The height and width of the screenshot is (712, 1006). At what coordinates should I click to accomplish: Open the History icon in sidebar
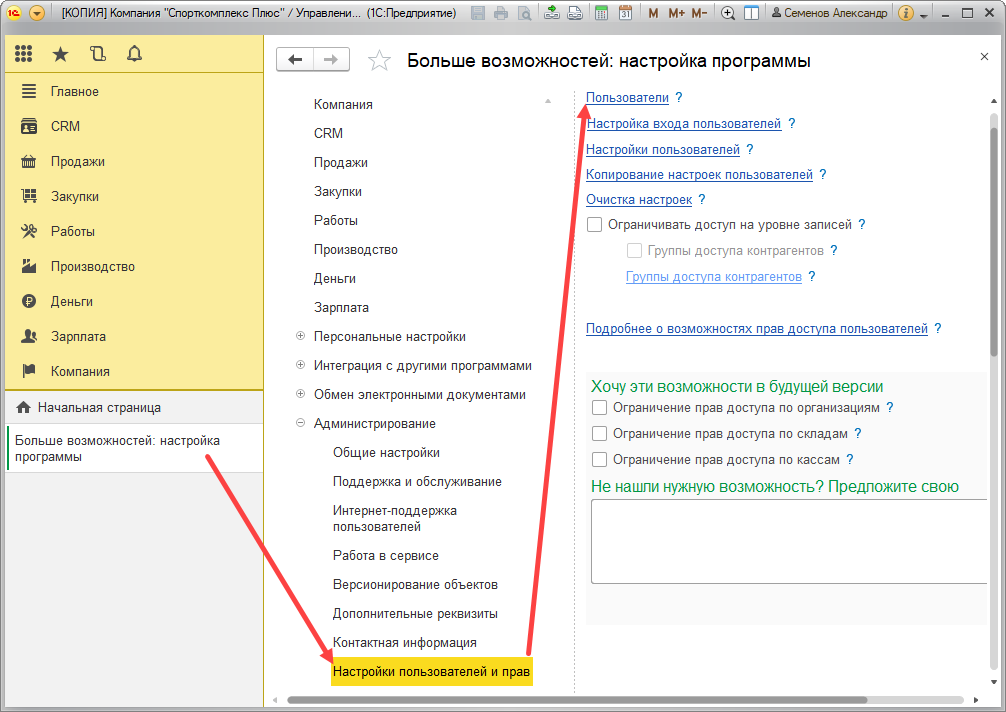[98, 55]
